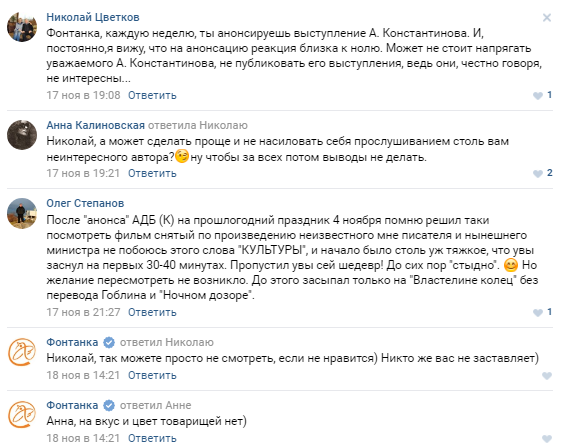Viewport: 561px width, 447px height.
Task: Like Николай Цветков's comment with heart icon
Action: tap(538, 96)
